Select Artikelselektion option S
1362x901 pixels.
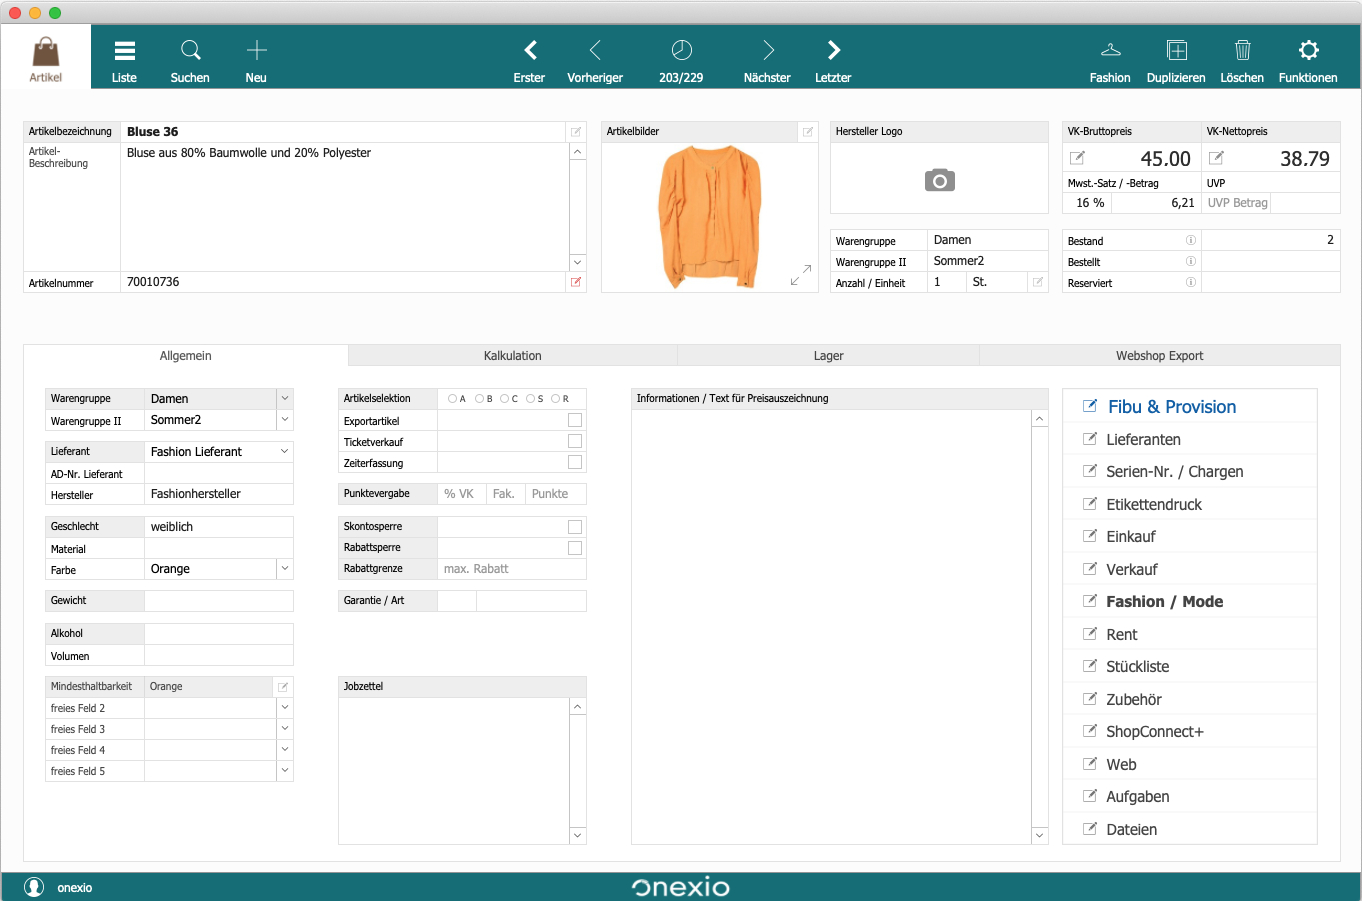(x=530, y=399)
